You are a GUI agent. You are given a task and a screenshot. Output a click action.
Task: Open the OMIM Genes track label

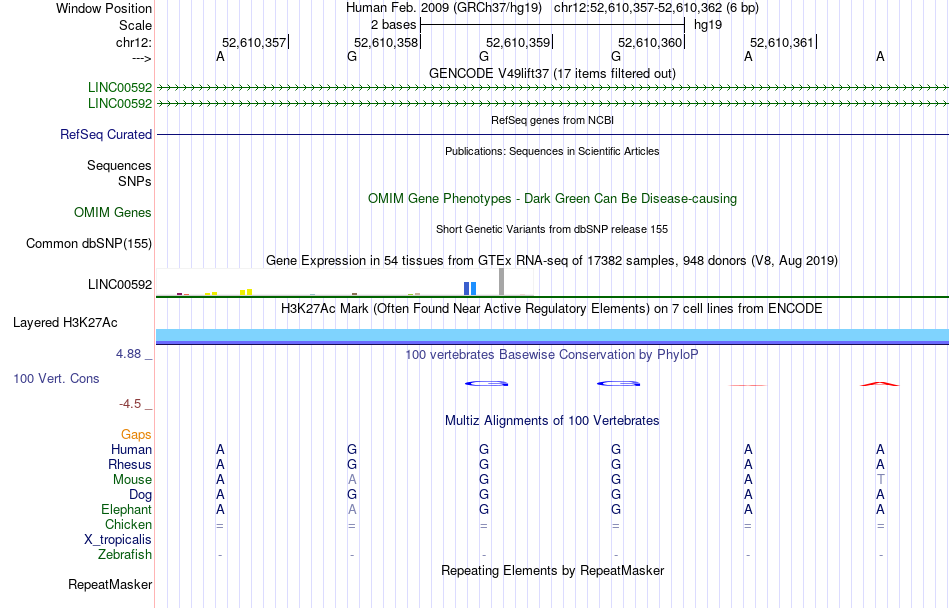point(112,213)
